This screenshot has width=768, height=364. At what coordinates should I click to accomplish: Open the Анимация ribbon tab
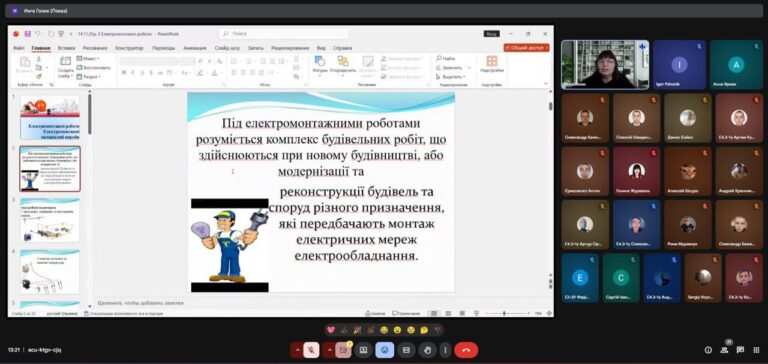195,48
